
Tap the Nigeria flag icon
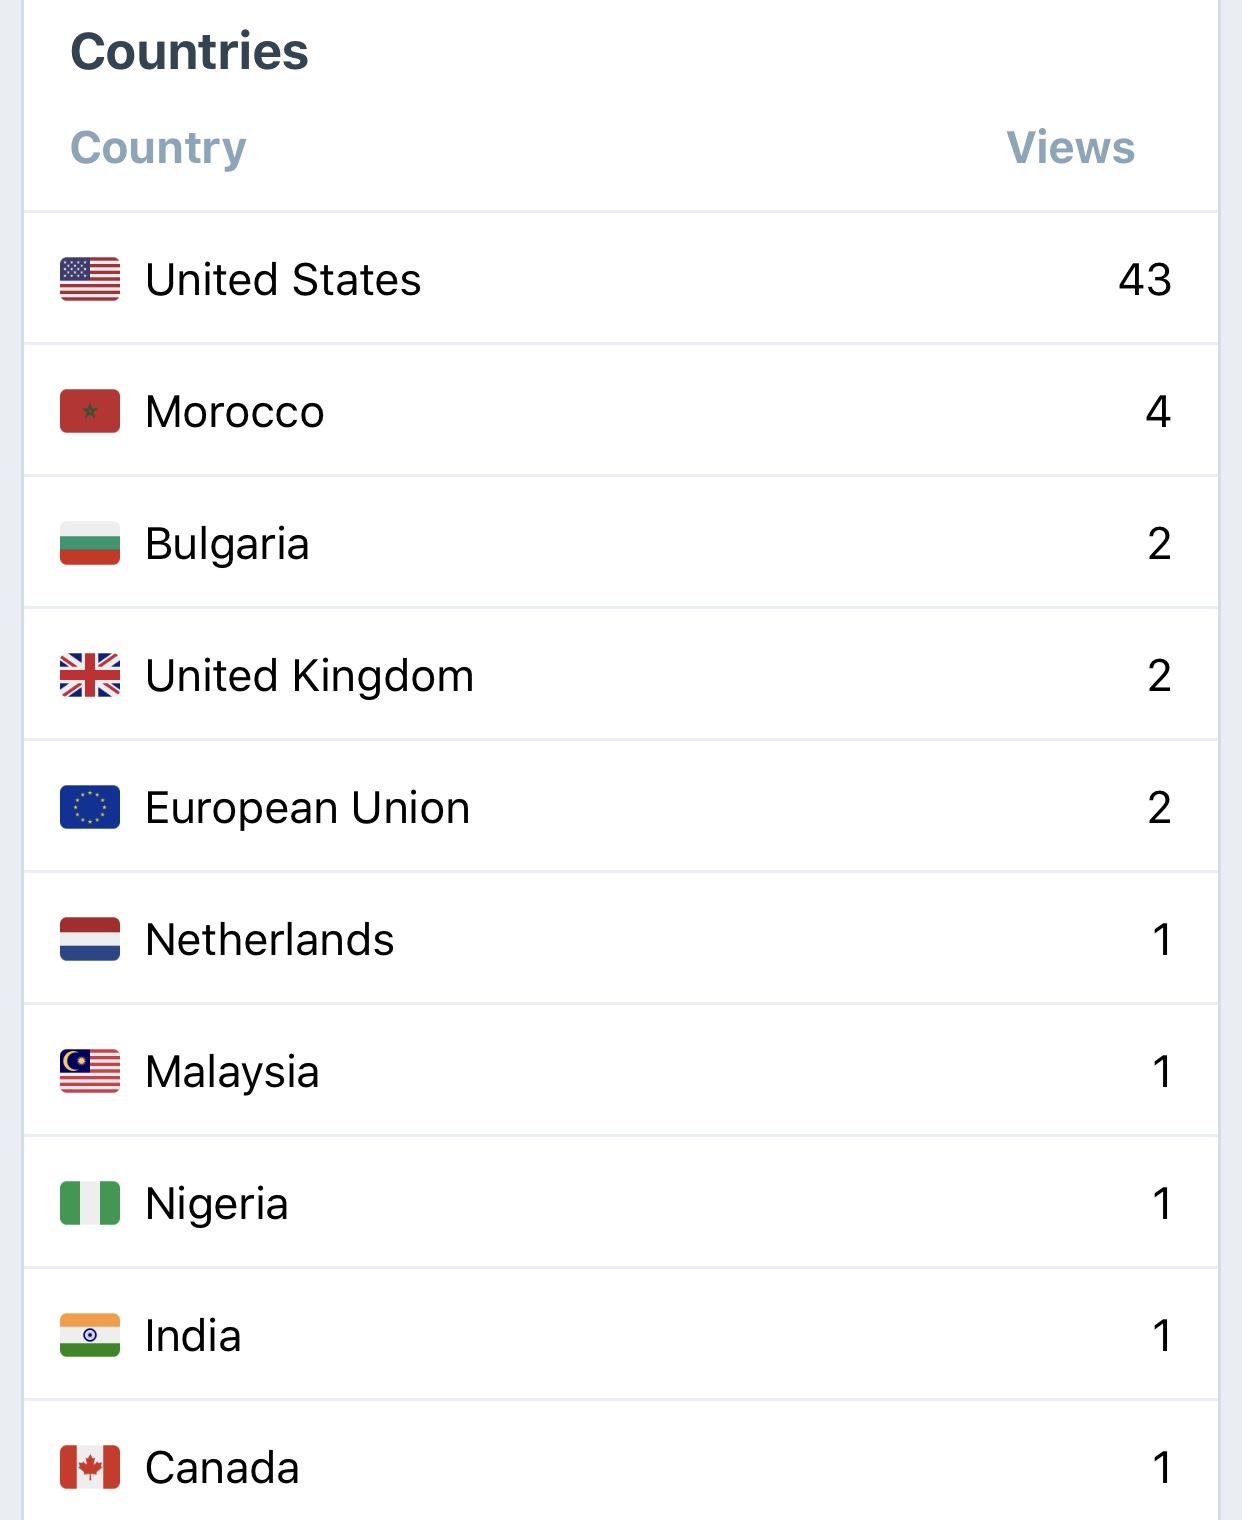click(90, 1204)
